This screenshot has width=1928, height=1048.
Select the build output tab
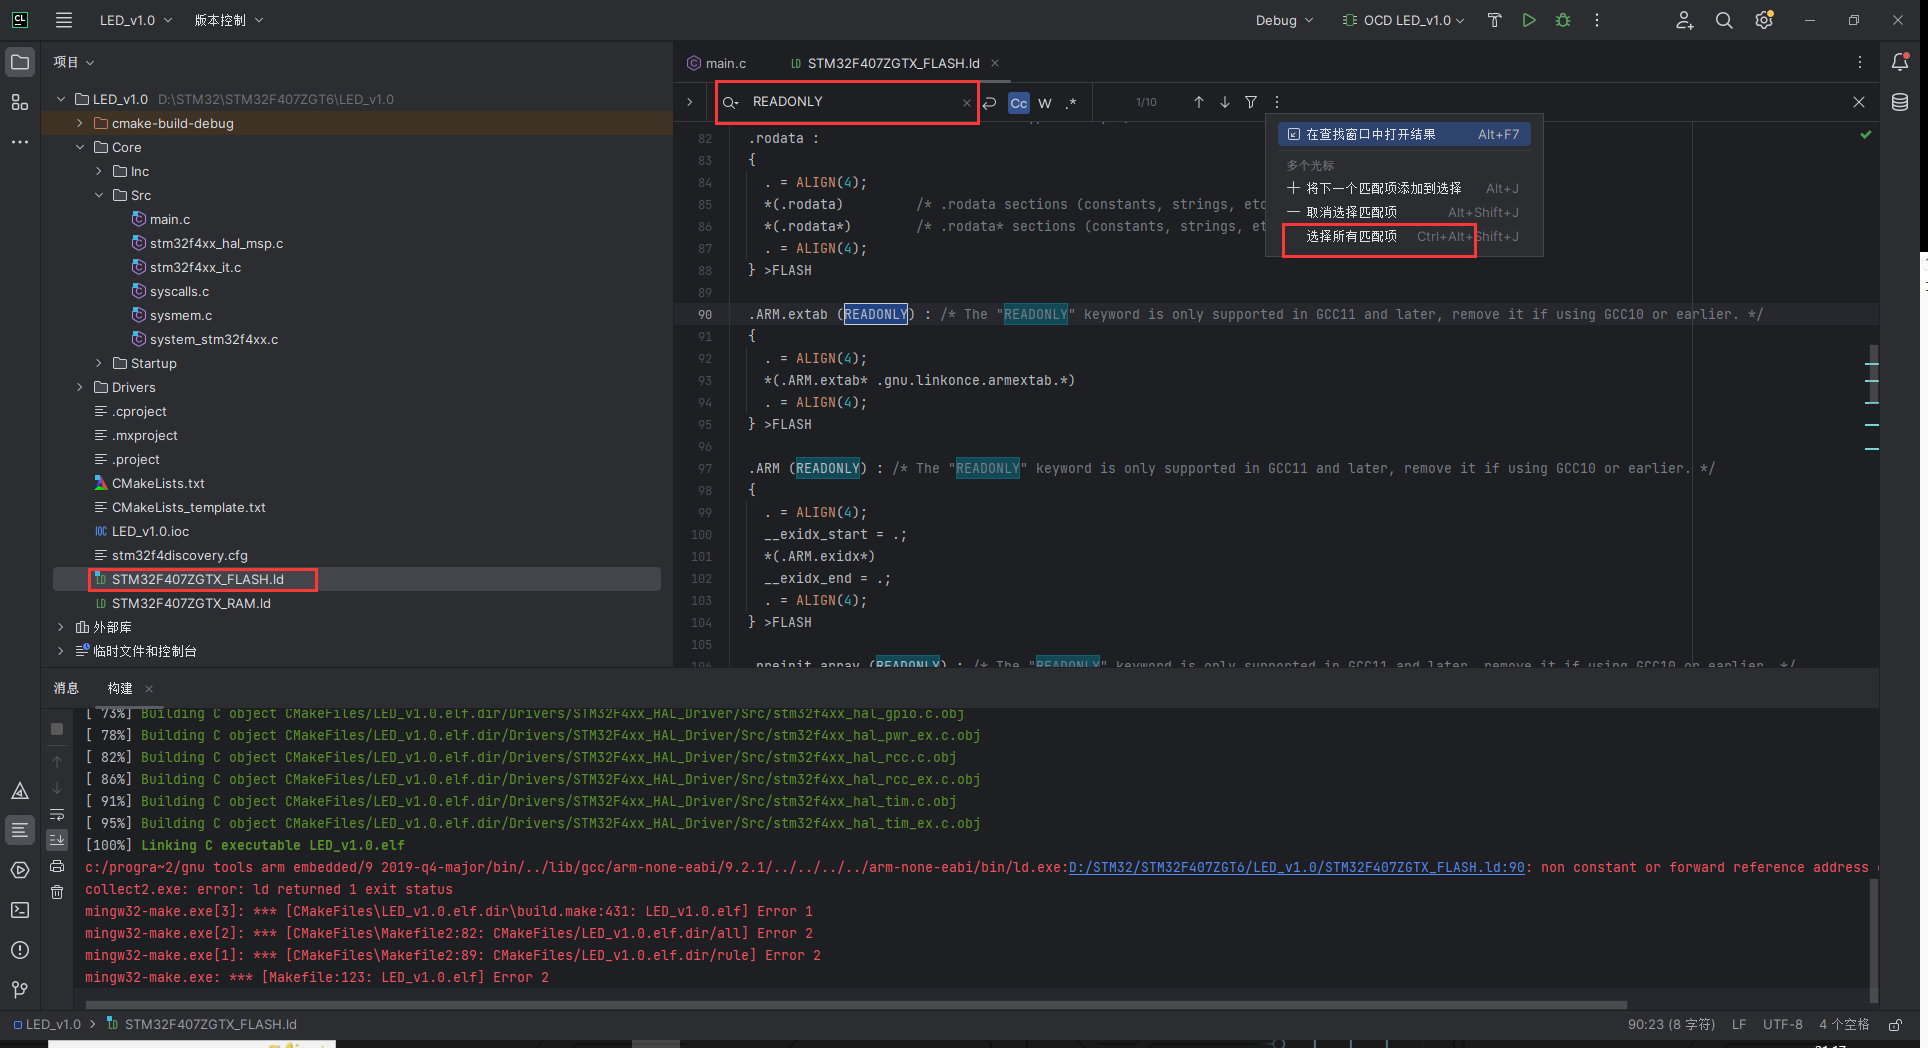click(x=120, y=688)
